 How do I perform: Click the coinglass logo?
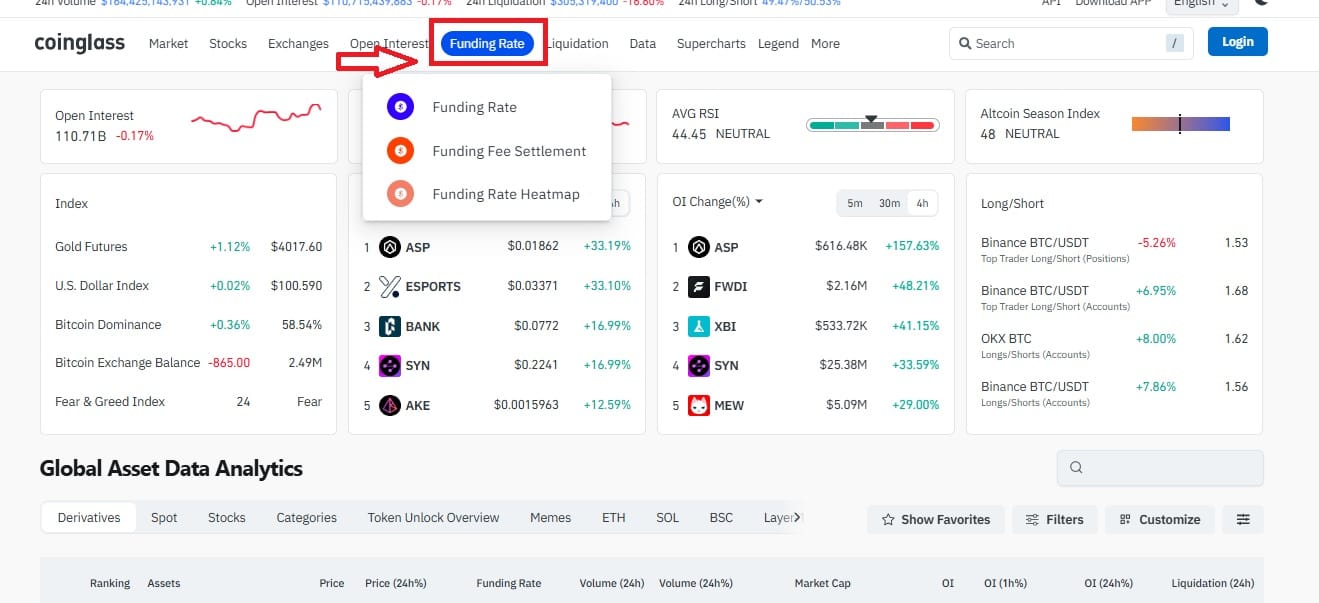coord(80,43)
